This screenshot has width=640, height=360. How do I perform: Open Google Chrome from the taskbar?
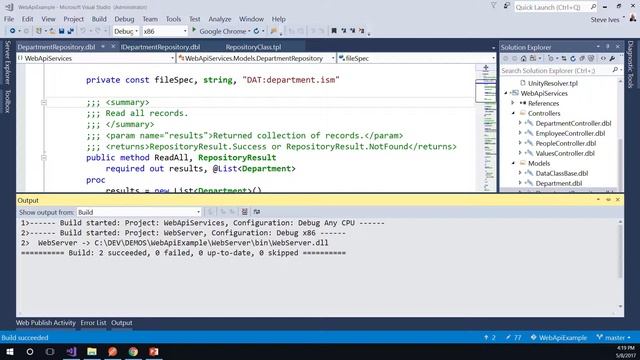click(133, 351)
